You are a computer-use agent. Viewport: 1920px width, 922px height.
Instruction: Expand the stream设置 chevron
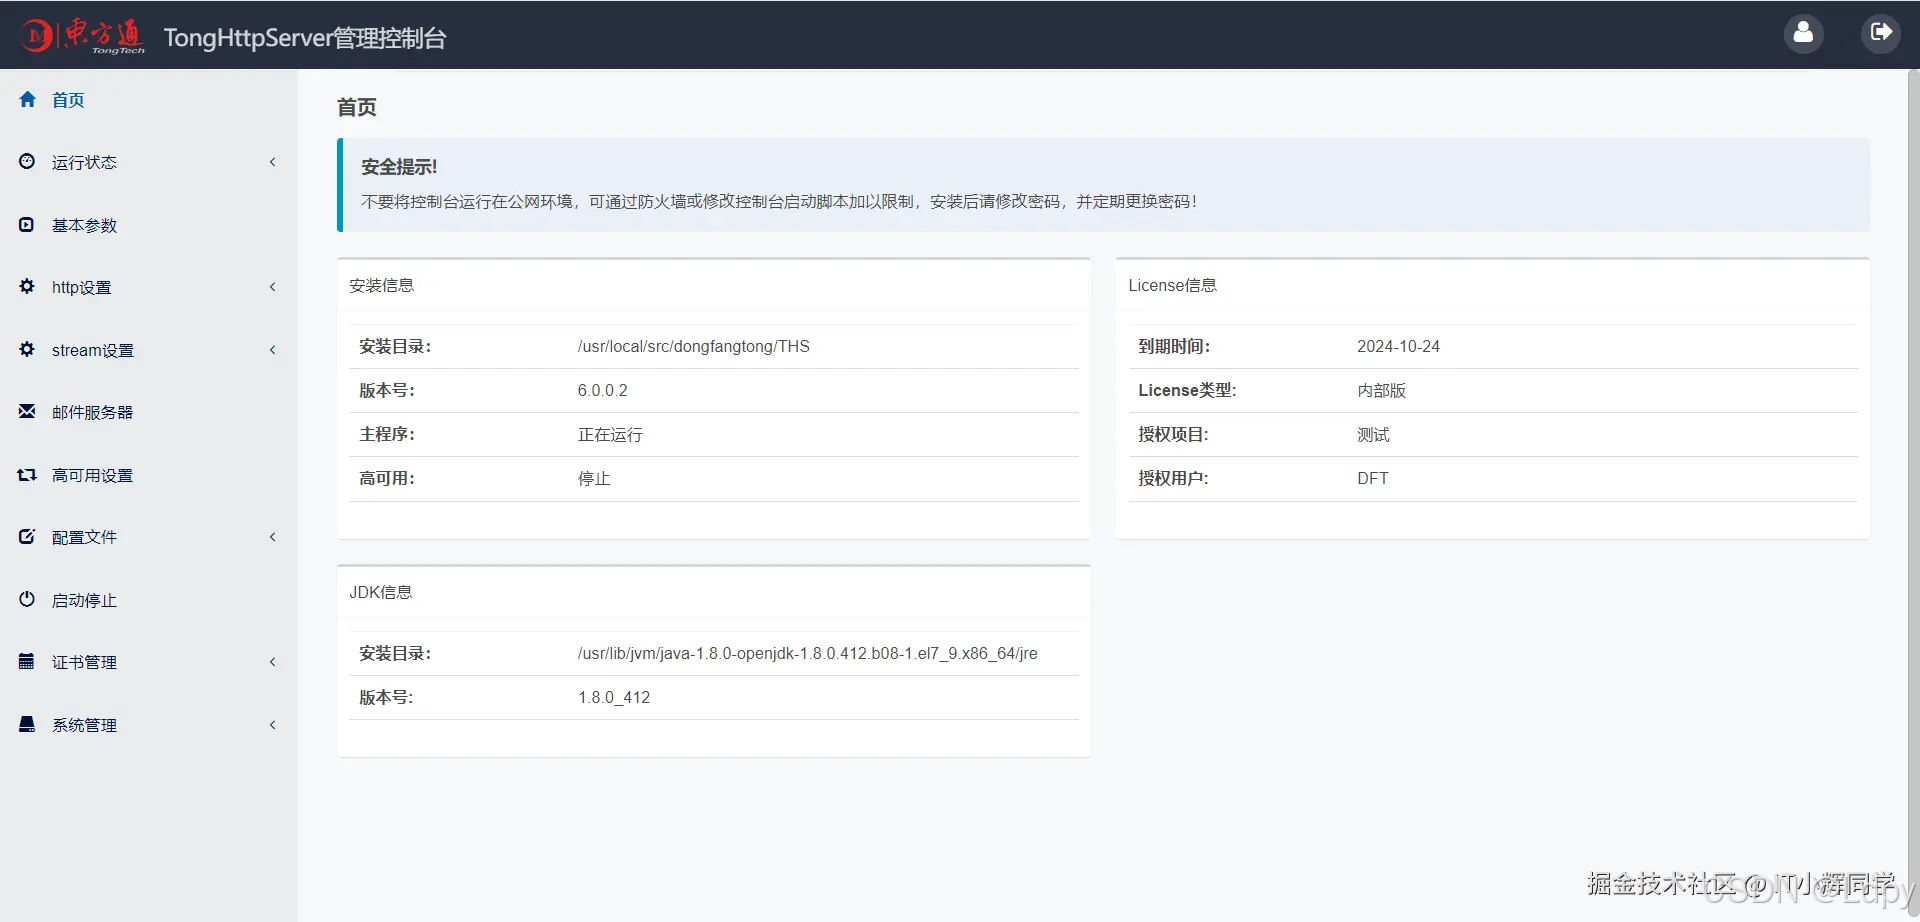tap(272, 350)
